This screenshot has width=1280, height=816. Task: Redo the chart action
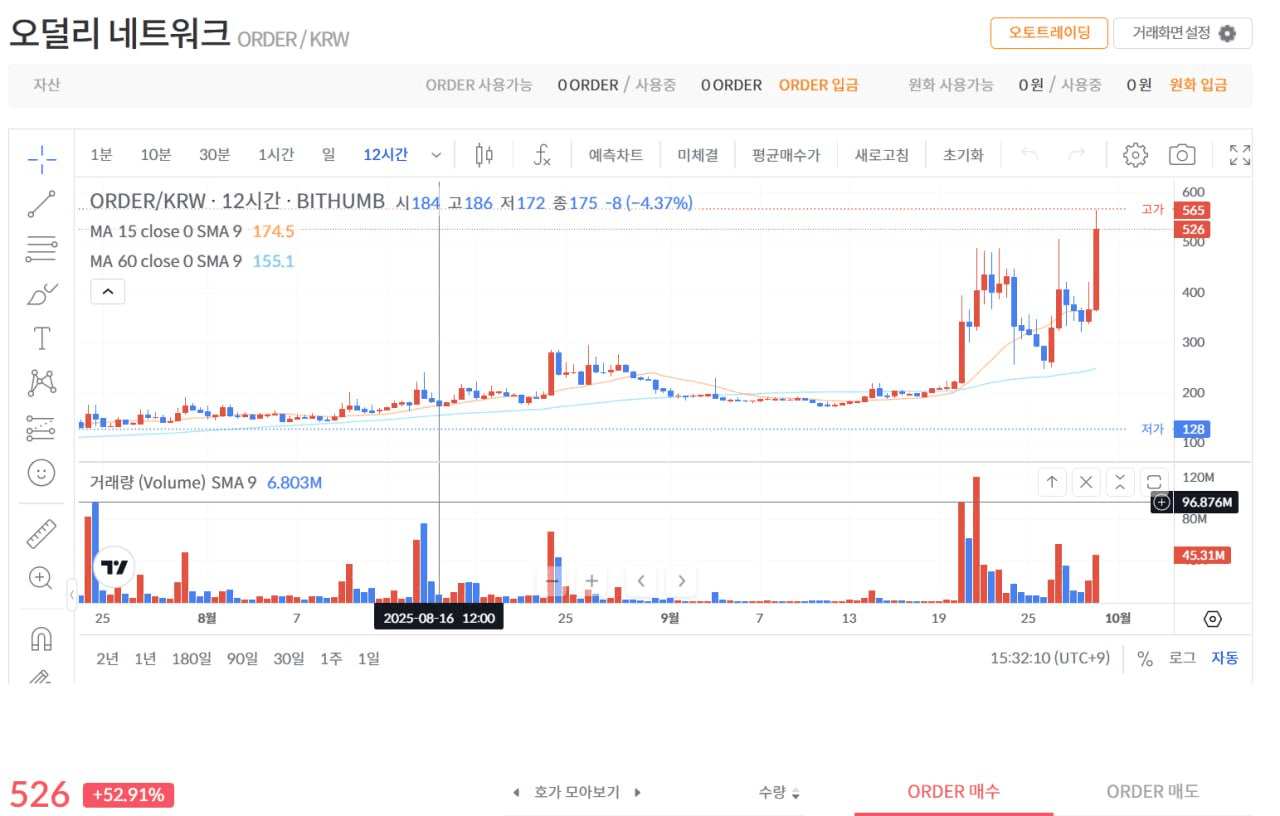(x=1077, y=155)
